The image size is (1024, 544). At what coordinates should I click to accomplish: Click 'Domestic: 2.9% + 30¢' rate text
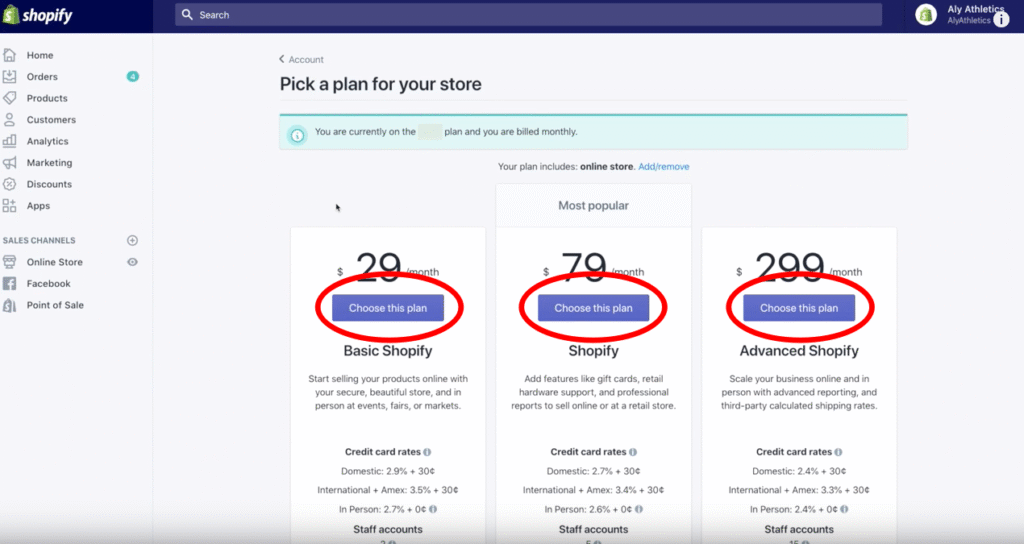(388, 471)
